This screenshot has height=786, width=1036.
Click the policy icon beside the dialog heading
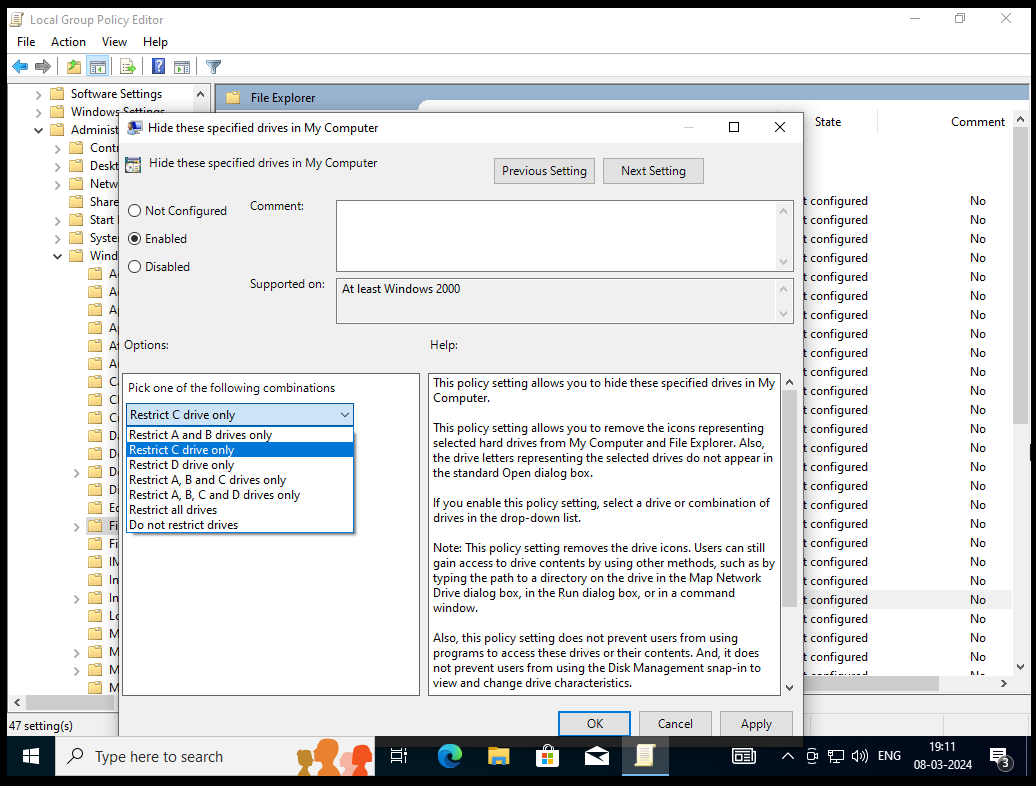(x=133, y=164)
